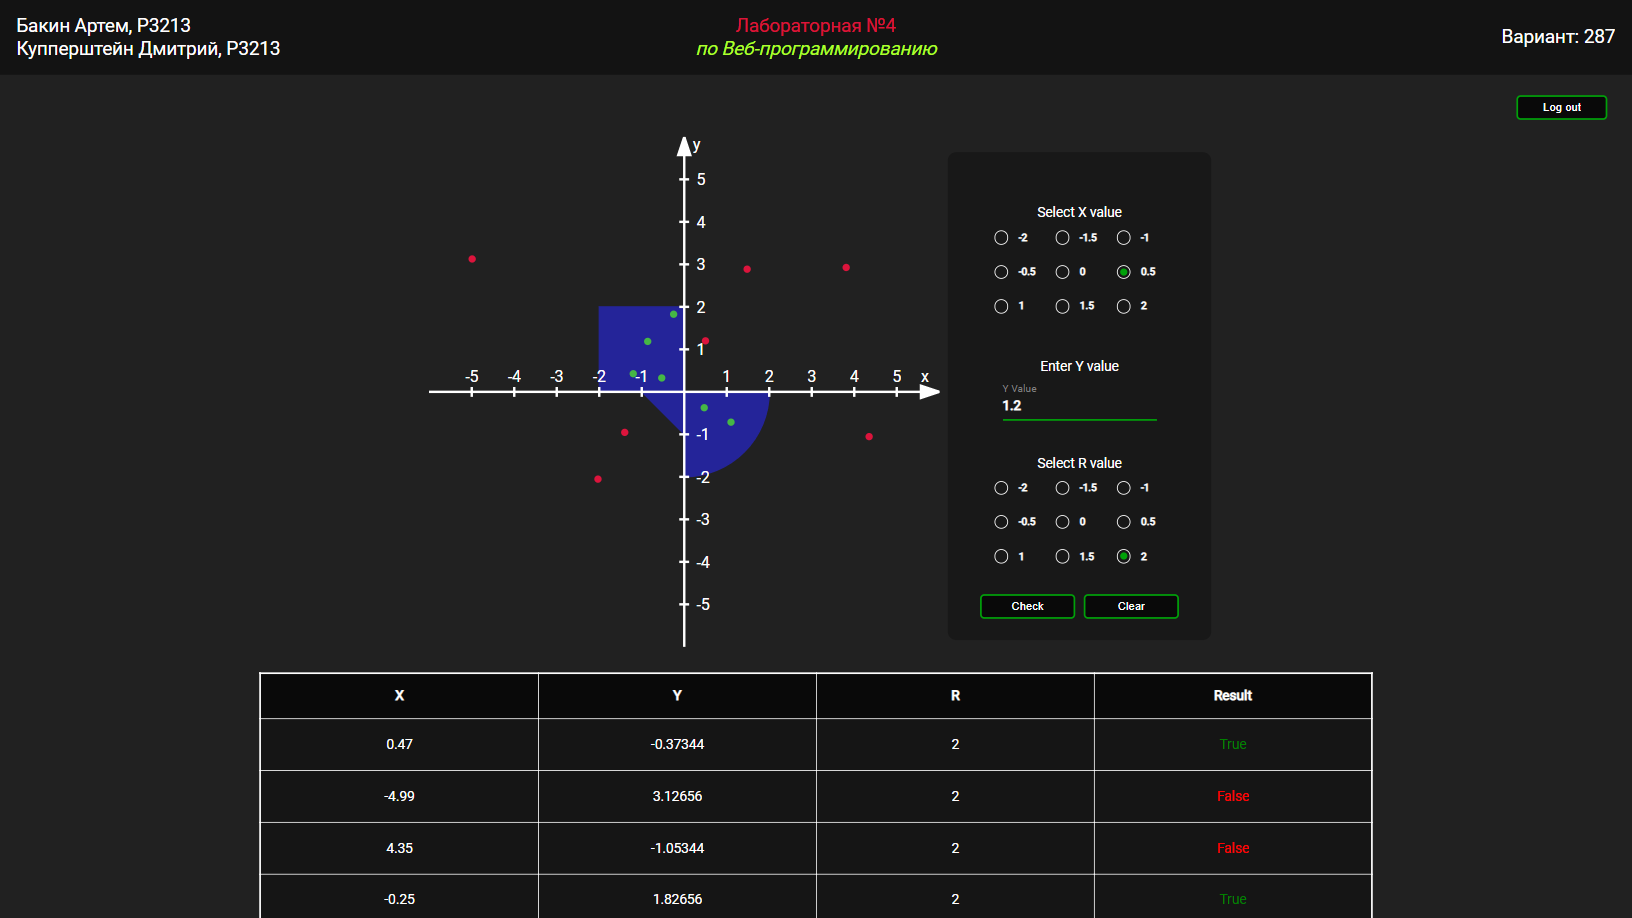
Task: Click table cell with value 3.12656
Action: click(677, 796)
